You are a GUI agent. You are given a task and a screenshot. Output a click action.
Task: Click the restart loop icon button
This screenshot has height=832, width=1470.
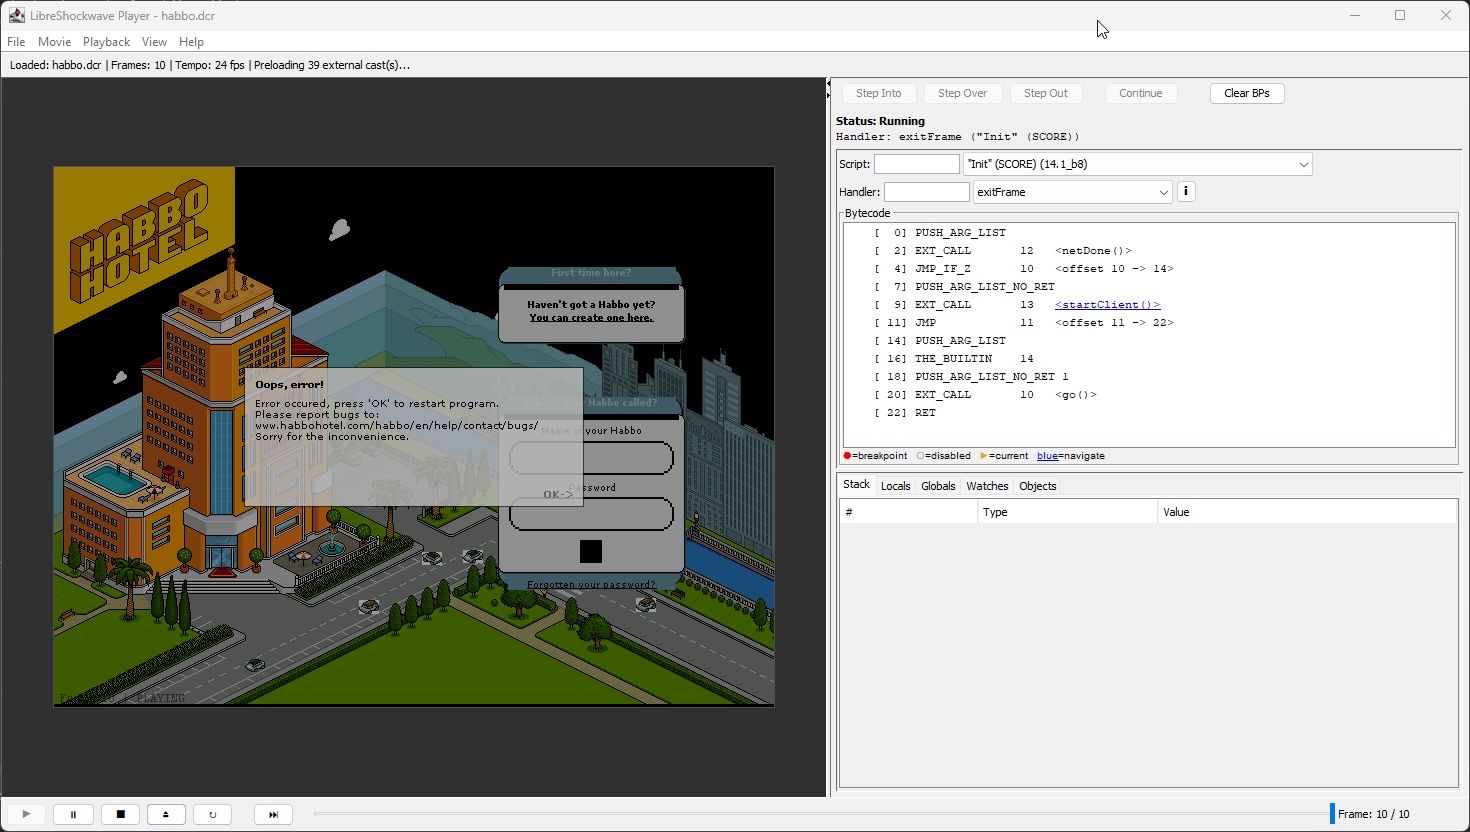212,814
